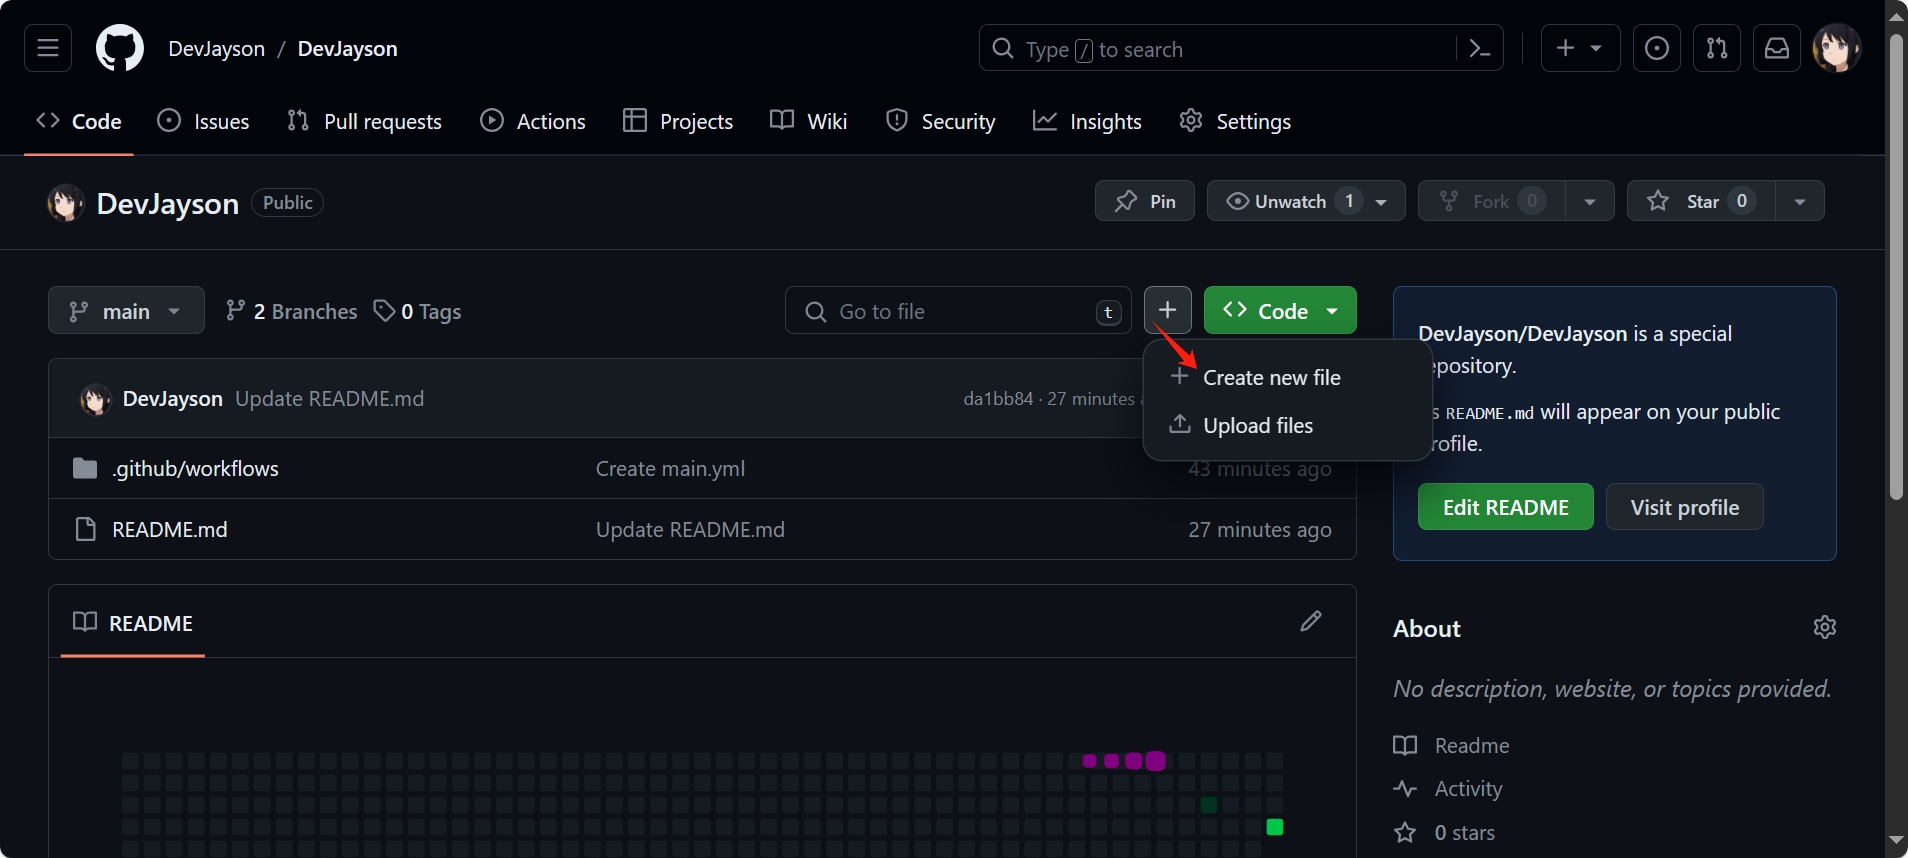This screenshot has height=858, width=1908.
Task: Open the Wiki tab
Action: pyautogui.click(x=809, y=121)
